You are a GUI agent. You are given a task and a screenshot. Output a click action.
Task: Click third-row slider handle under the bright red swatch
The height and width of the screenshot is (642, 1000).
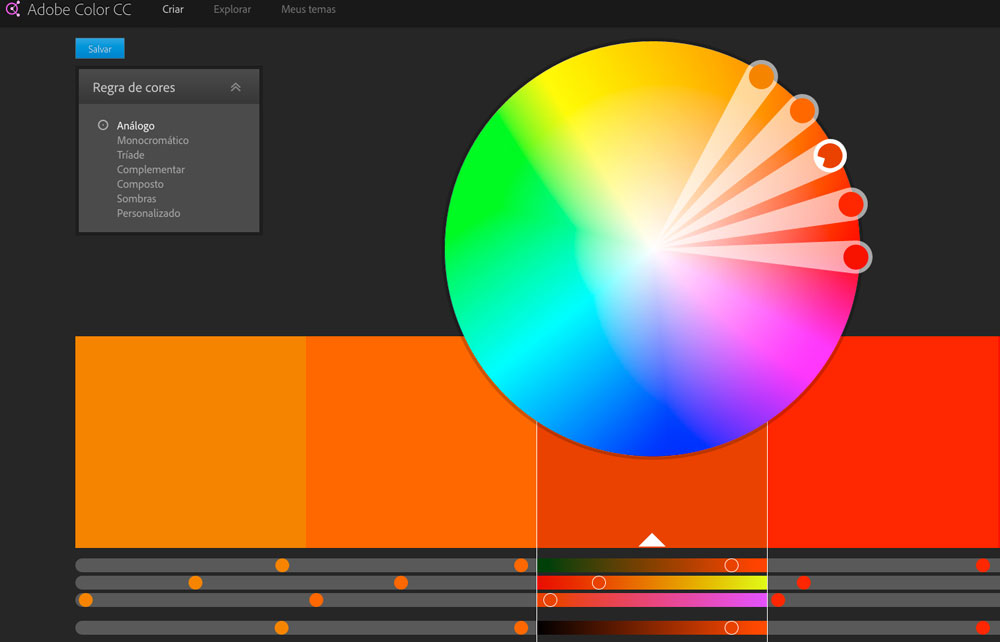click(778, 600)
